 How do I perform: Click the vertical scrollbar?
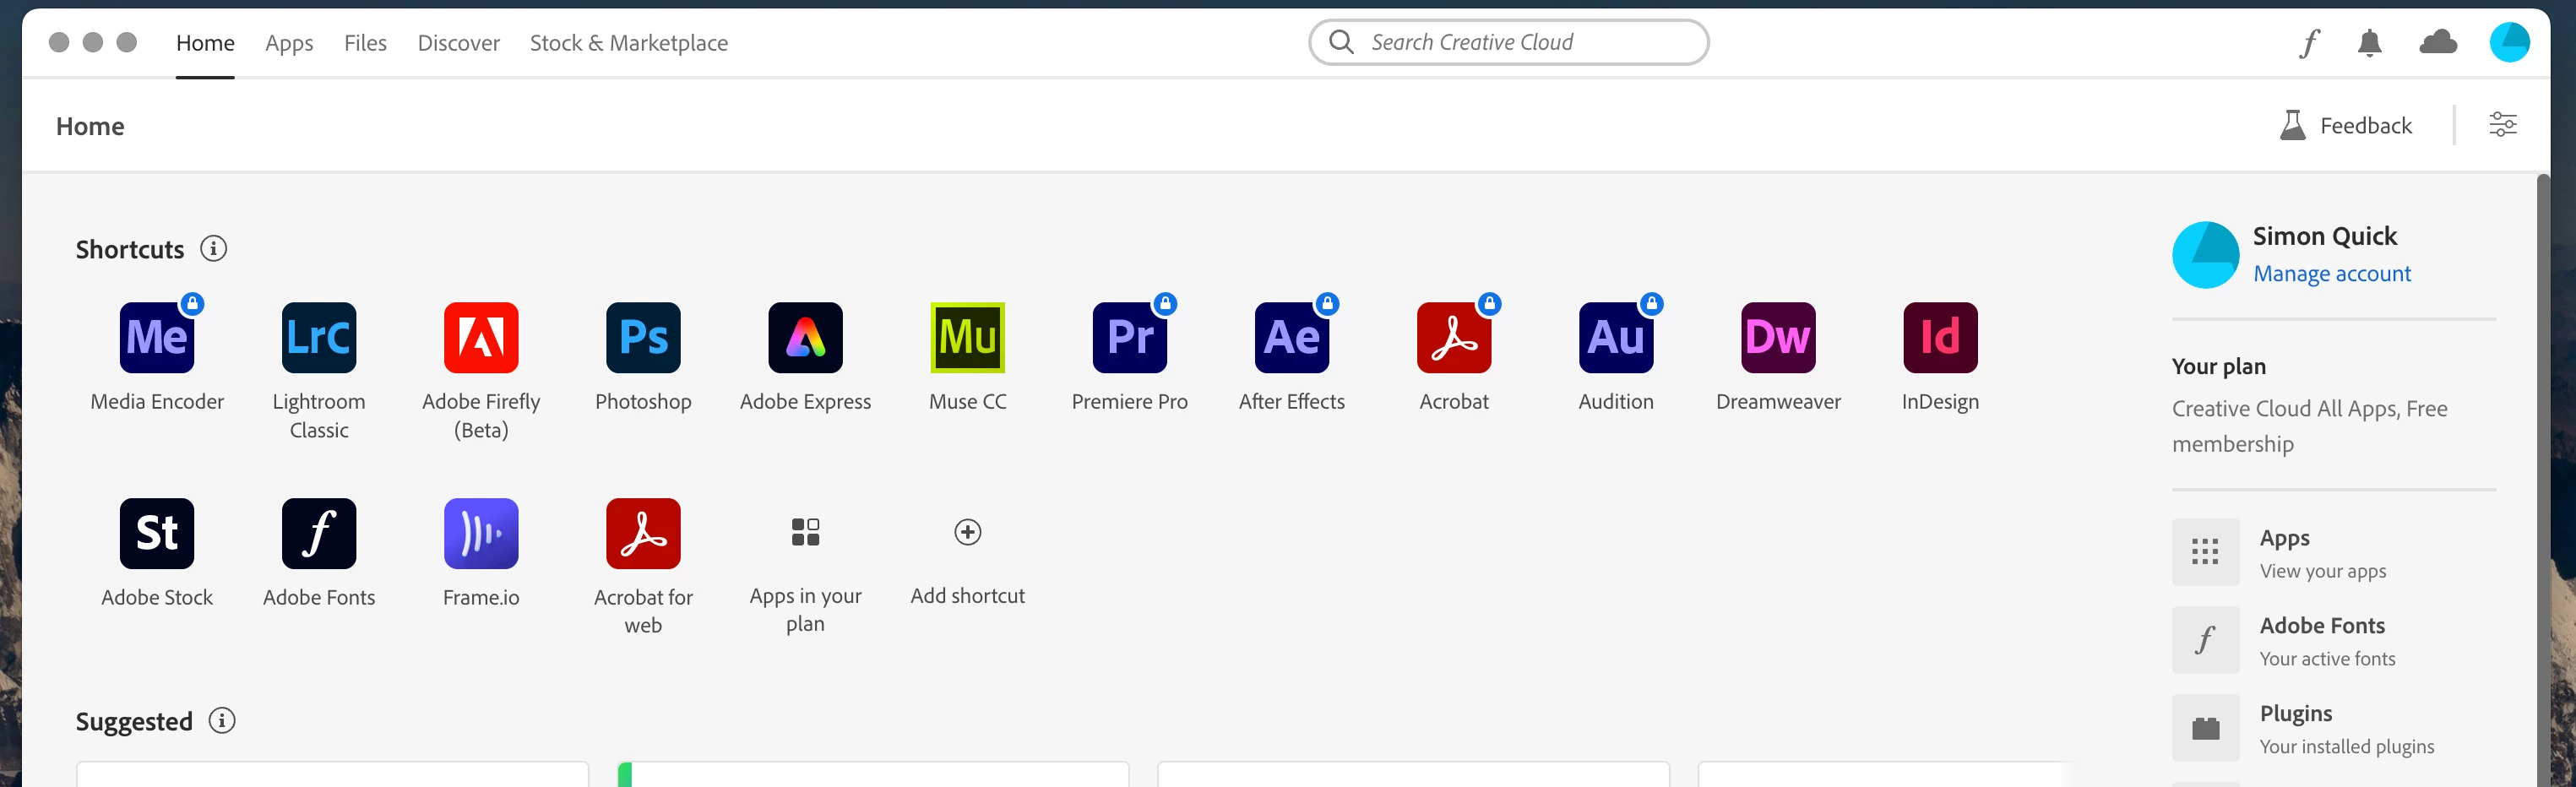[2541, 480]
